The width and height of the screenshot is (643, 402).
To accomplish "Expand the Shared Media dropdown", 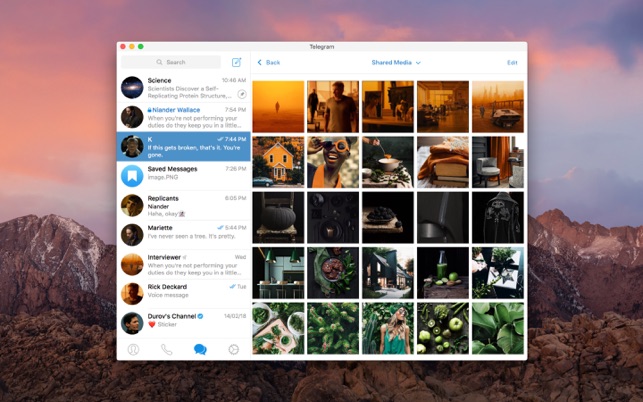I will coord(396,62).
